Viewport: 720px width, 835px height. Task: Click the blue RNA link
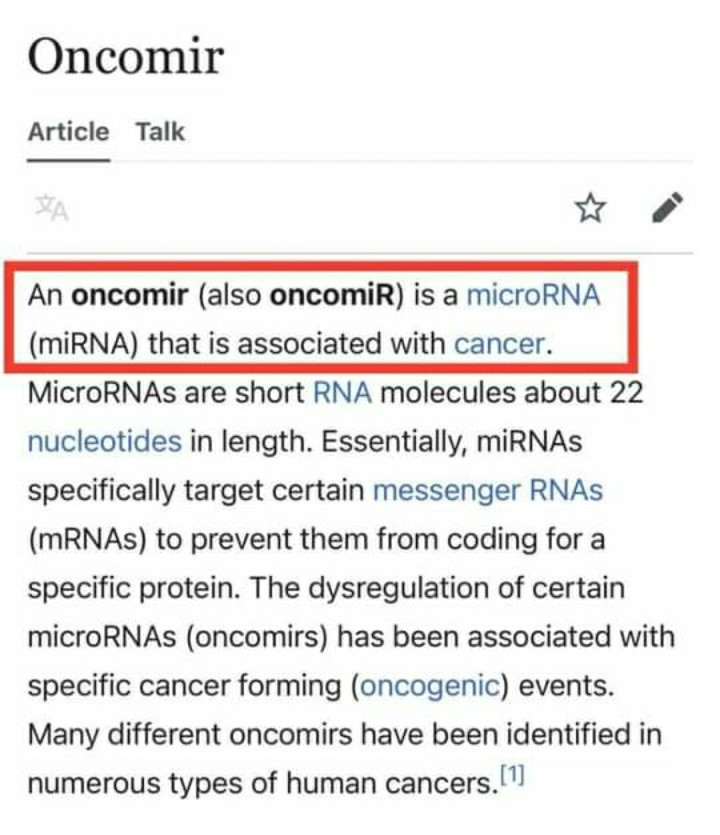pyautogui.click(x=342, y=392)
